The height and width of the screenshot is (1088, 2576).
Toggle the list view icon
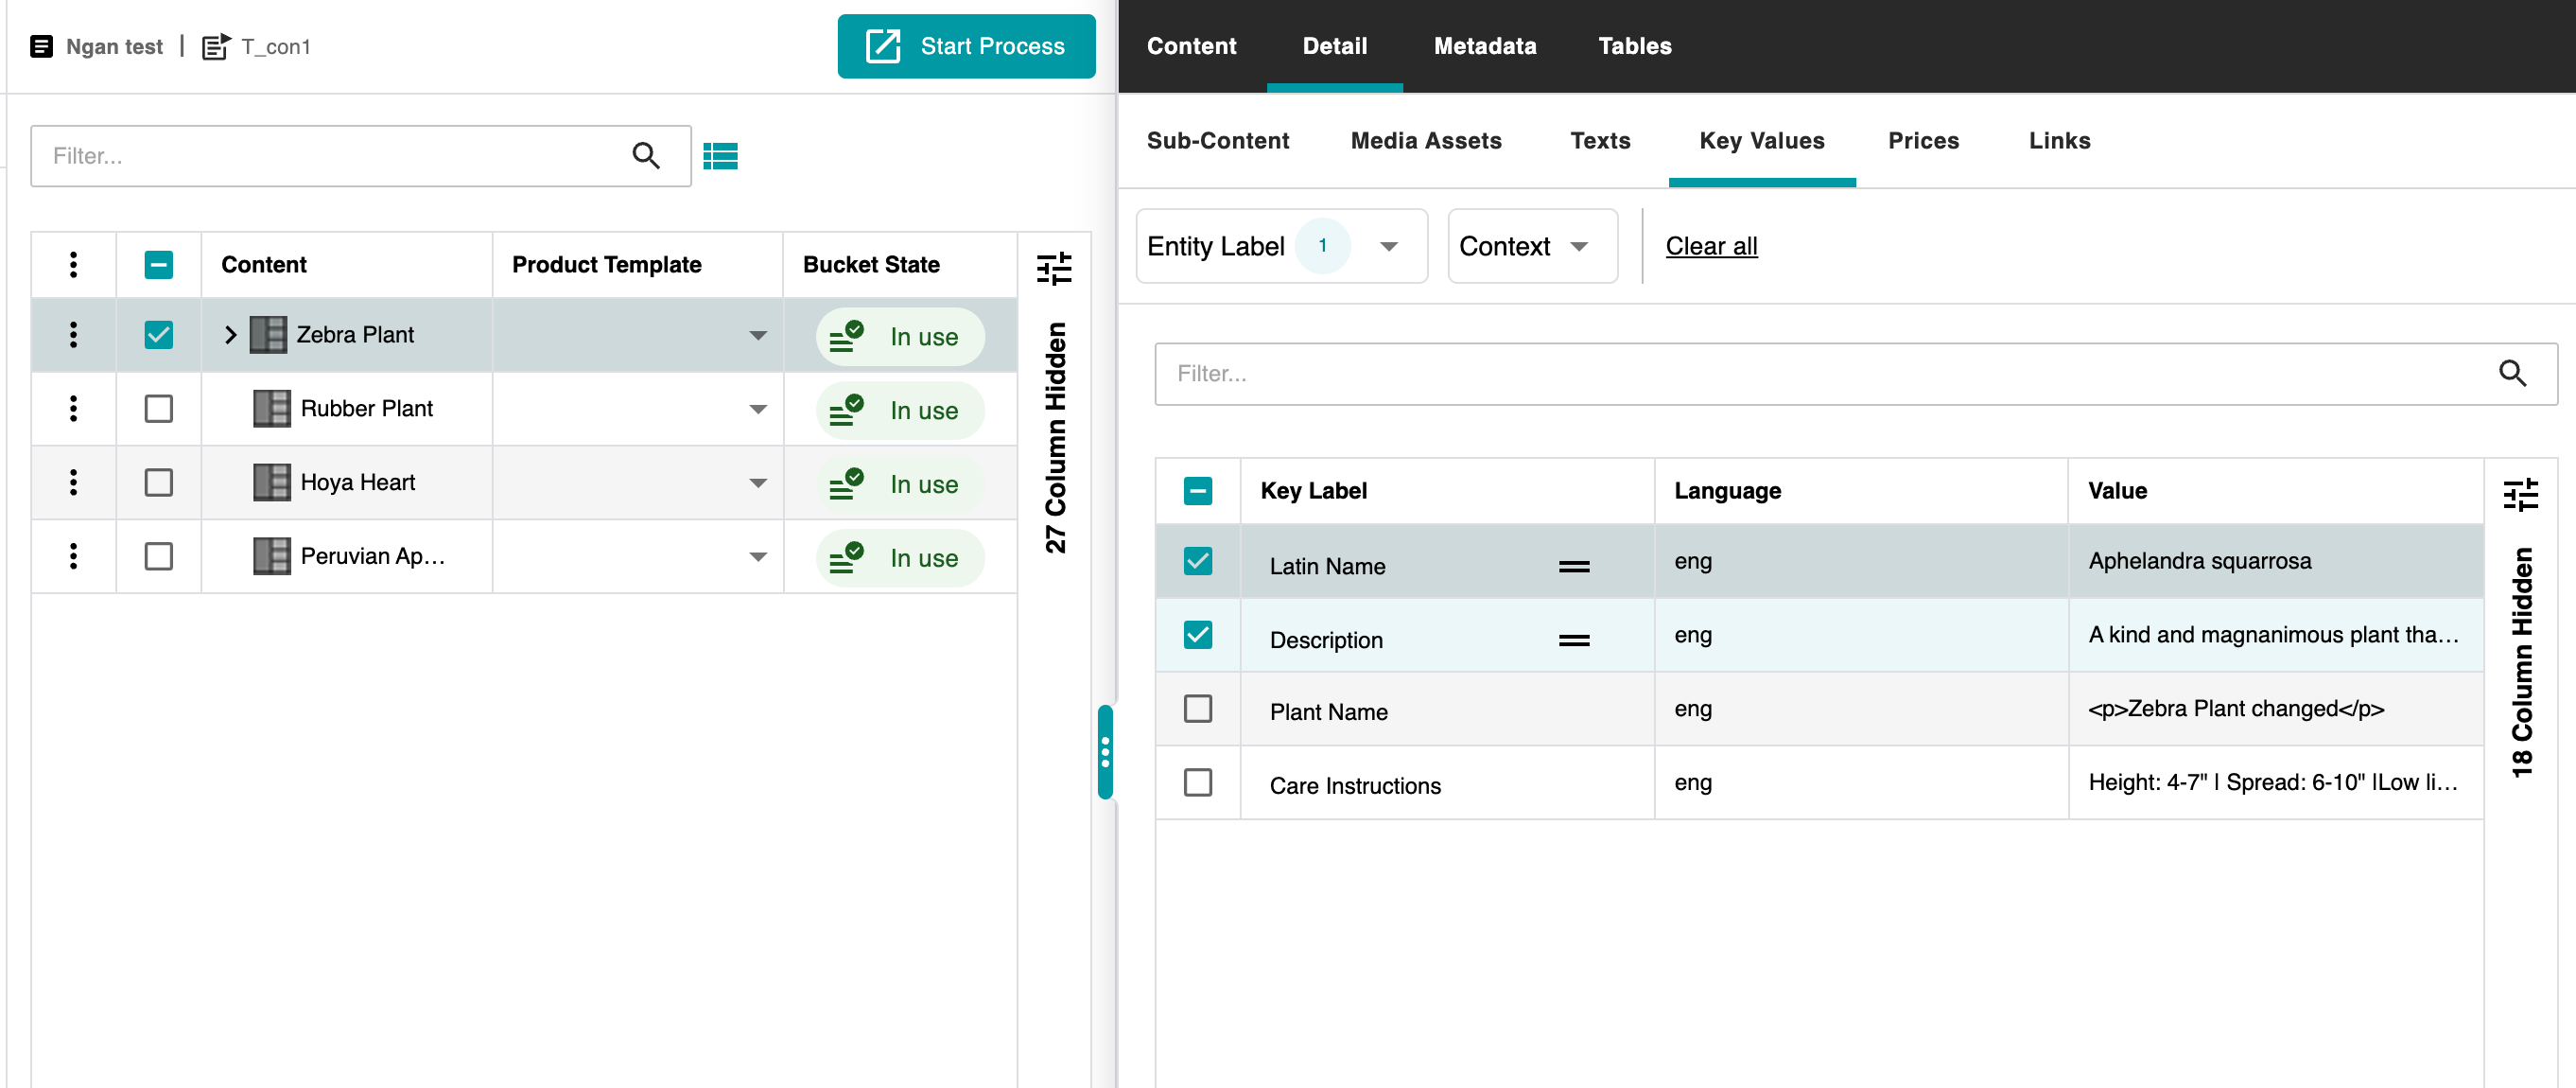tap(720, 156)
